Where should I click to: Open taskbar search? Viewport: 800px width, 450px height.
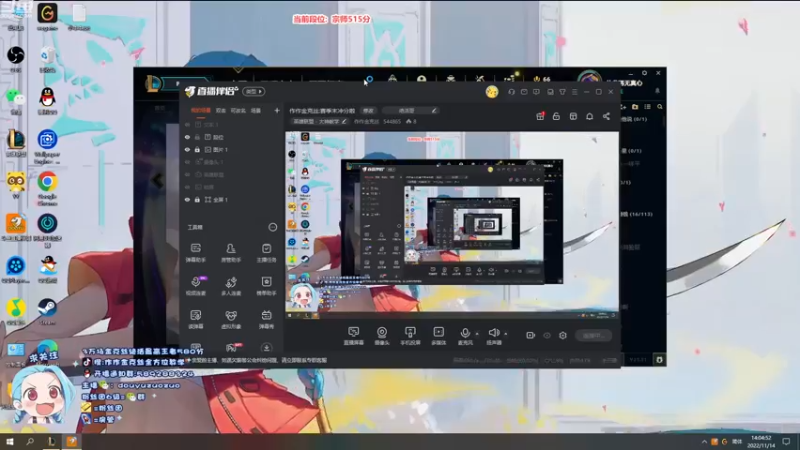click(x=30, y=441)
